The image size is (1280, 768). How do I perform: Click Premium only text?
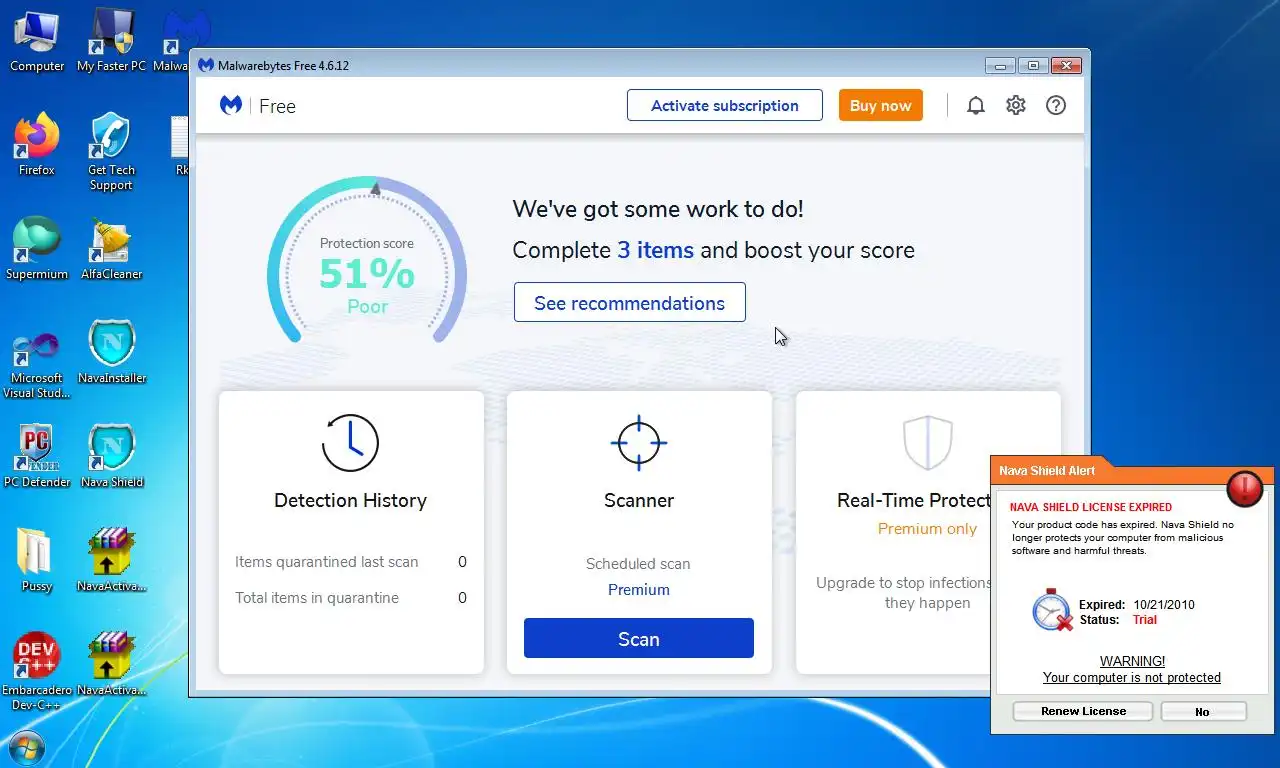[927, 529]
